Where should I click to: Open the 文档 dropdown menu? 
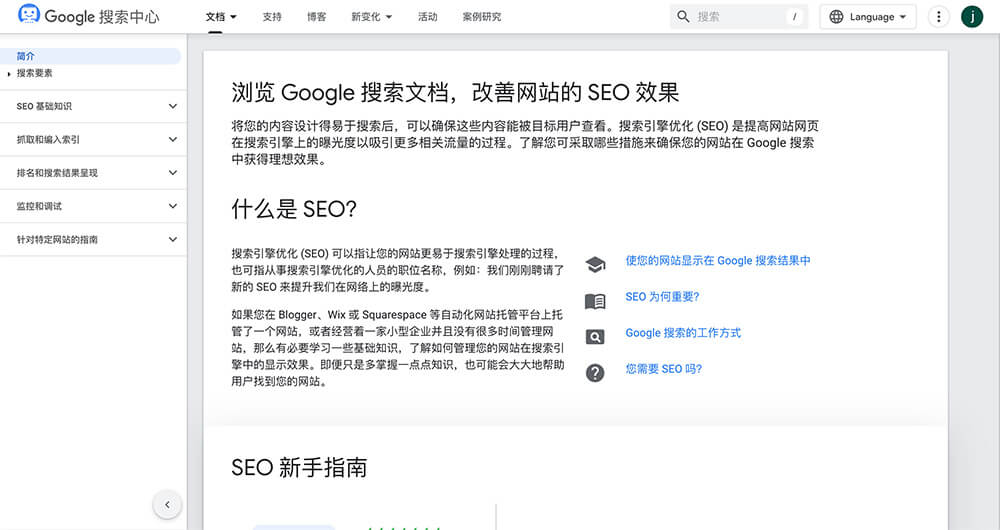(x=221, y=17)
